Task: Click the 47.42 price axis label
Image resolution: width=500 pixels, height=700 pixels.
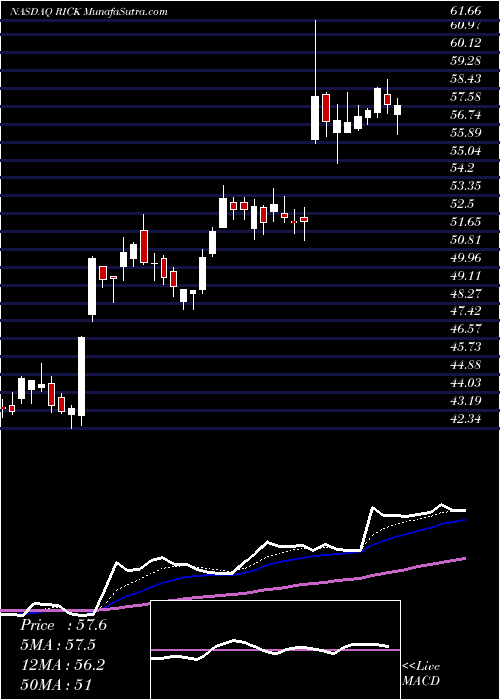Action: [x=466, y=311]
